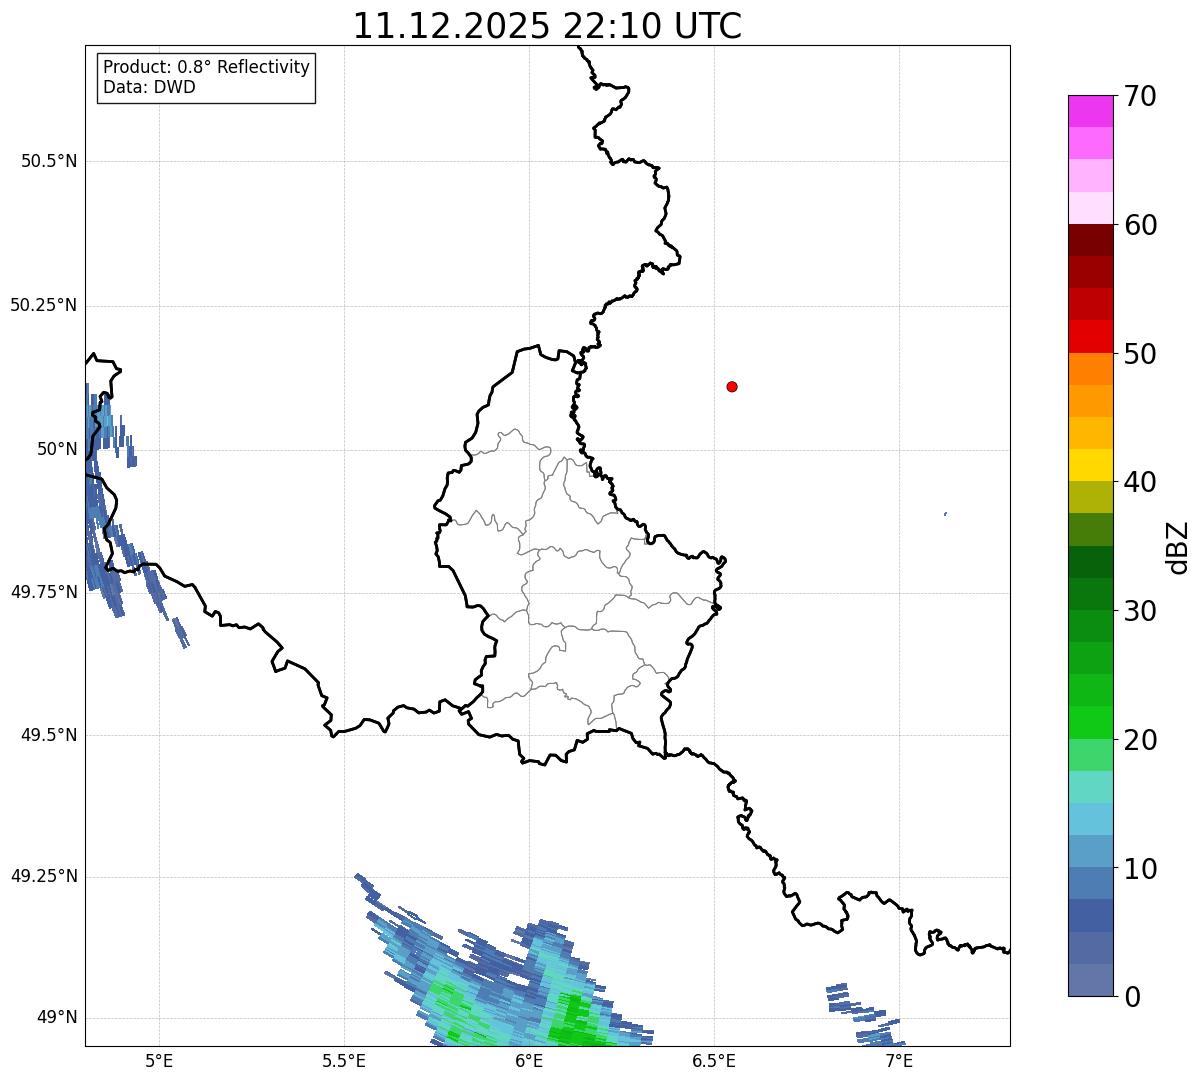Click the 30 colorbar tick label
The width and height of the screenshot is (1202, 1081).
[x=1140, y=611]
